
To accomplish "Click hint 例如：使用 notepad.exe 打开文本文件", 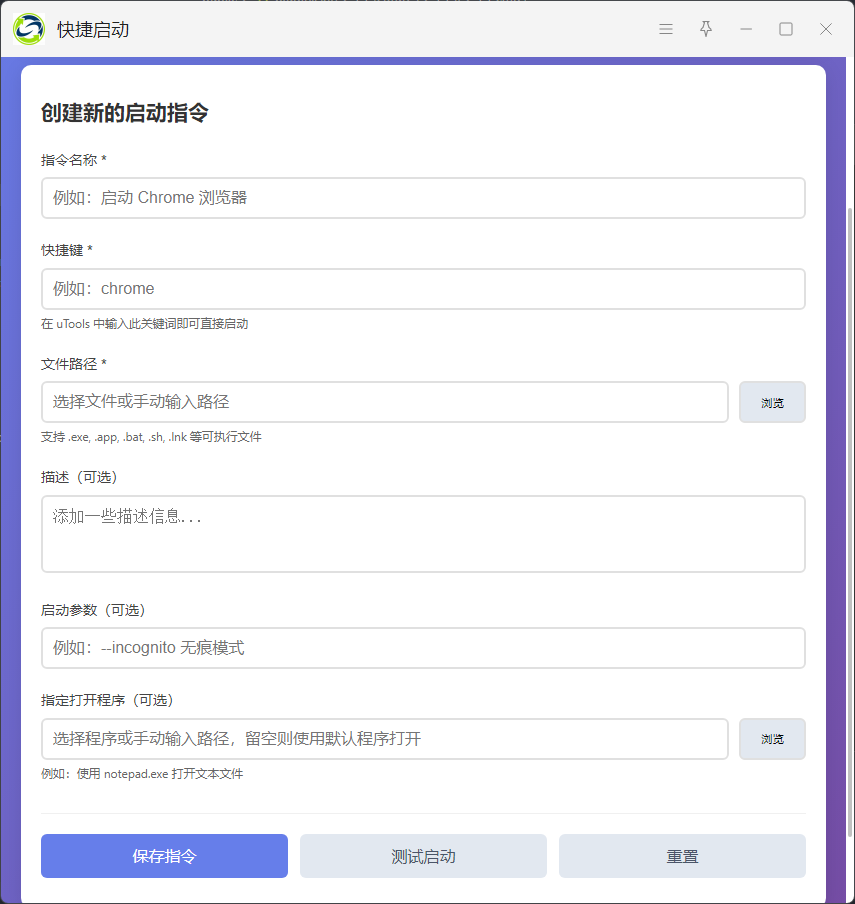I will [142, 774].
